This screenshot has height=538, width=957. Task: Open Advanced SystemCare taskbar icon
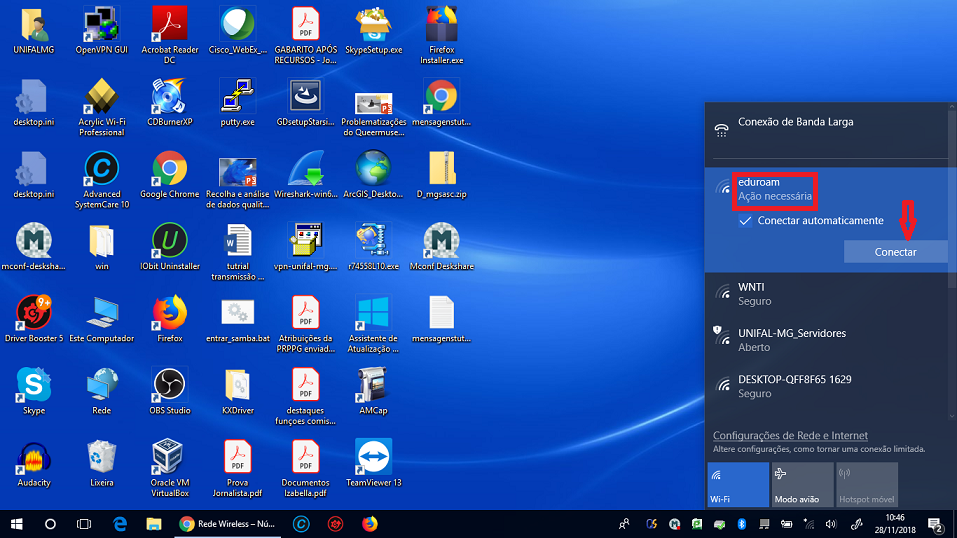[x=301, y=524]
